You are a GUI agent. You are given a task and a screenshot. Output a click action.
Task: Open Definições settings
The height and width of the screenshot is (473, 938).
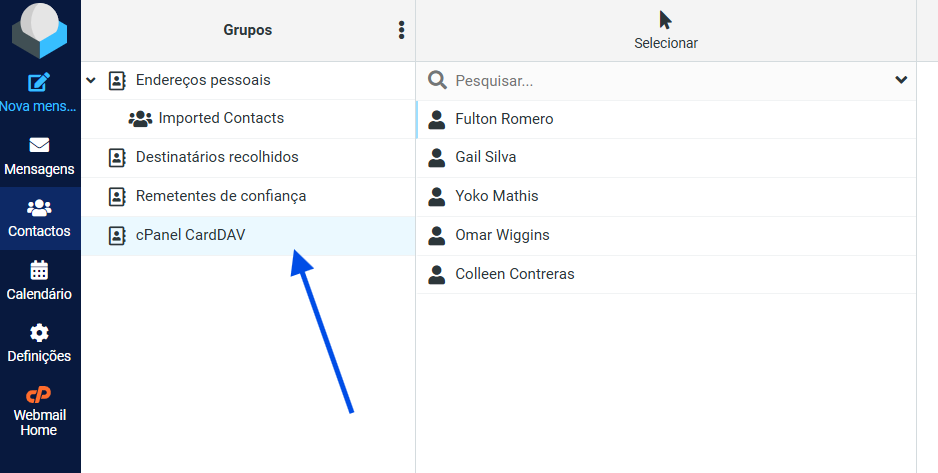(x=39, y=343)
